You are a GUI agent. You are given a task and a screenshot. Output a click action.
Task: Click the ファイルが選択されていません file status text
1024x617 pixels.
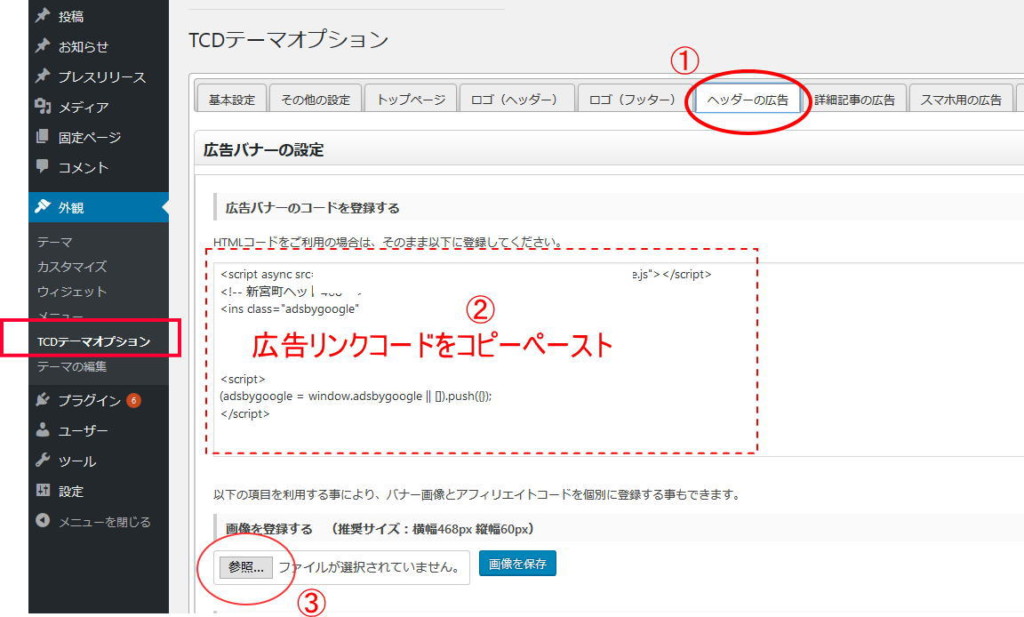pyautogui.click(x=369, y=567)
